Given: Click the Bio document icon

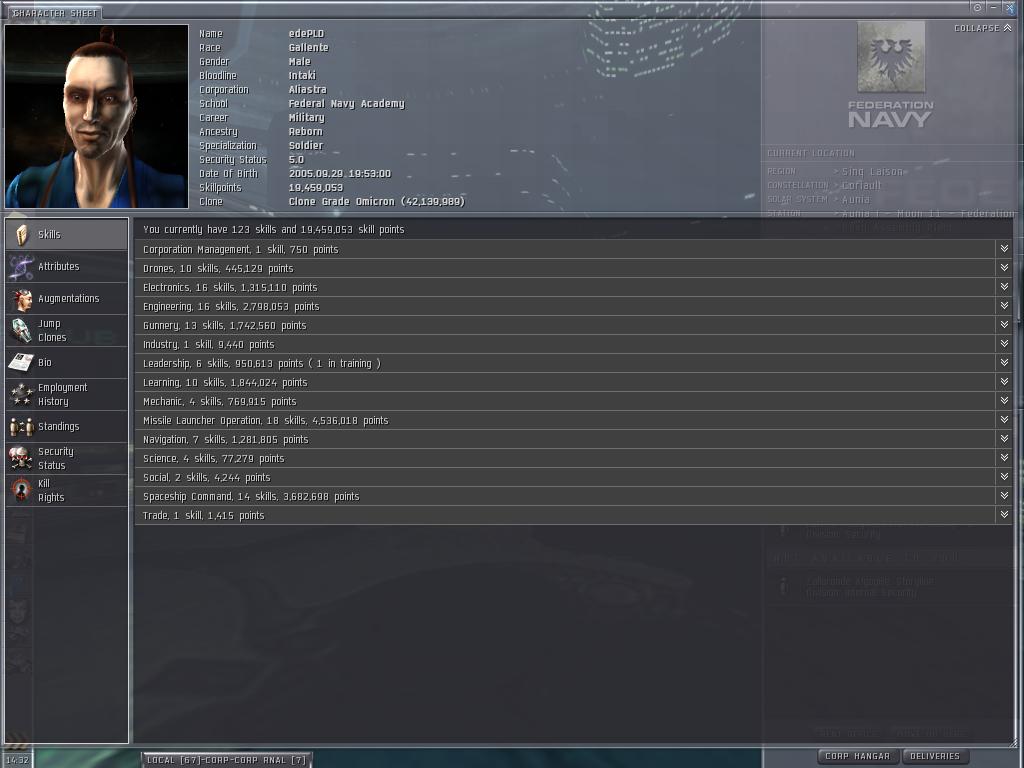Looking at the screenshot, I should tap(21, 362).
